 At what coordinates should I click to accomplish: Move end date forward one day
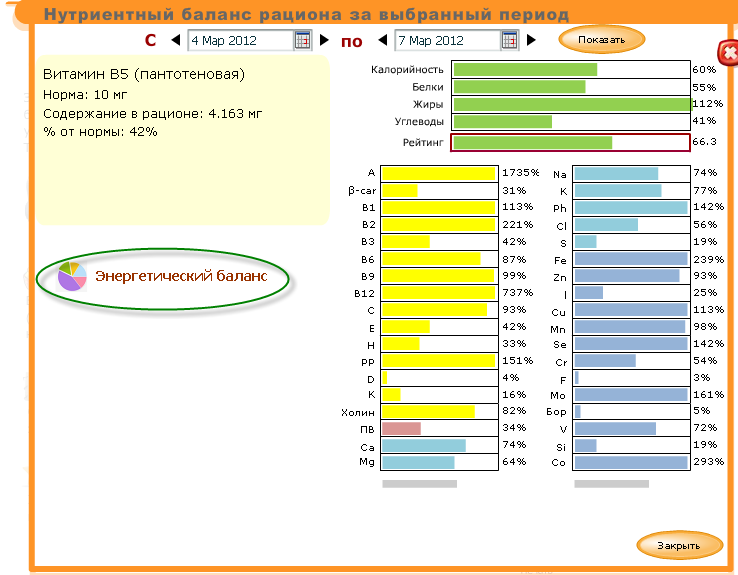[x=531, y=41]
